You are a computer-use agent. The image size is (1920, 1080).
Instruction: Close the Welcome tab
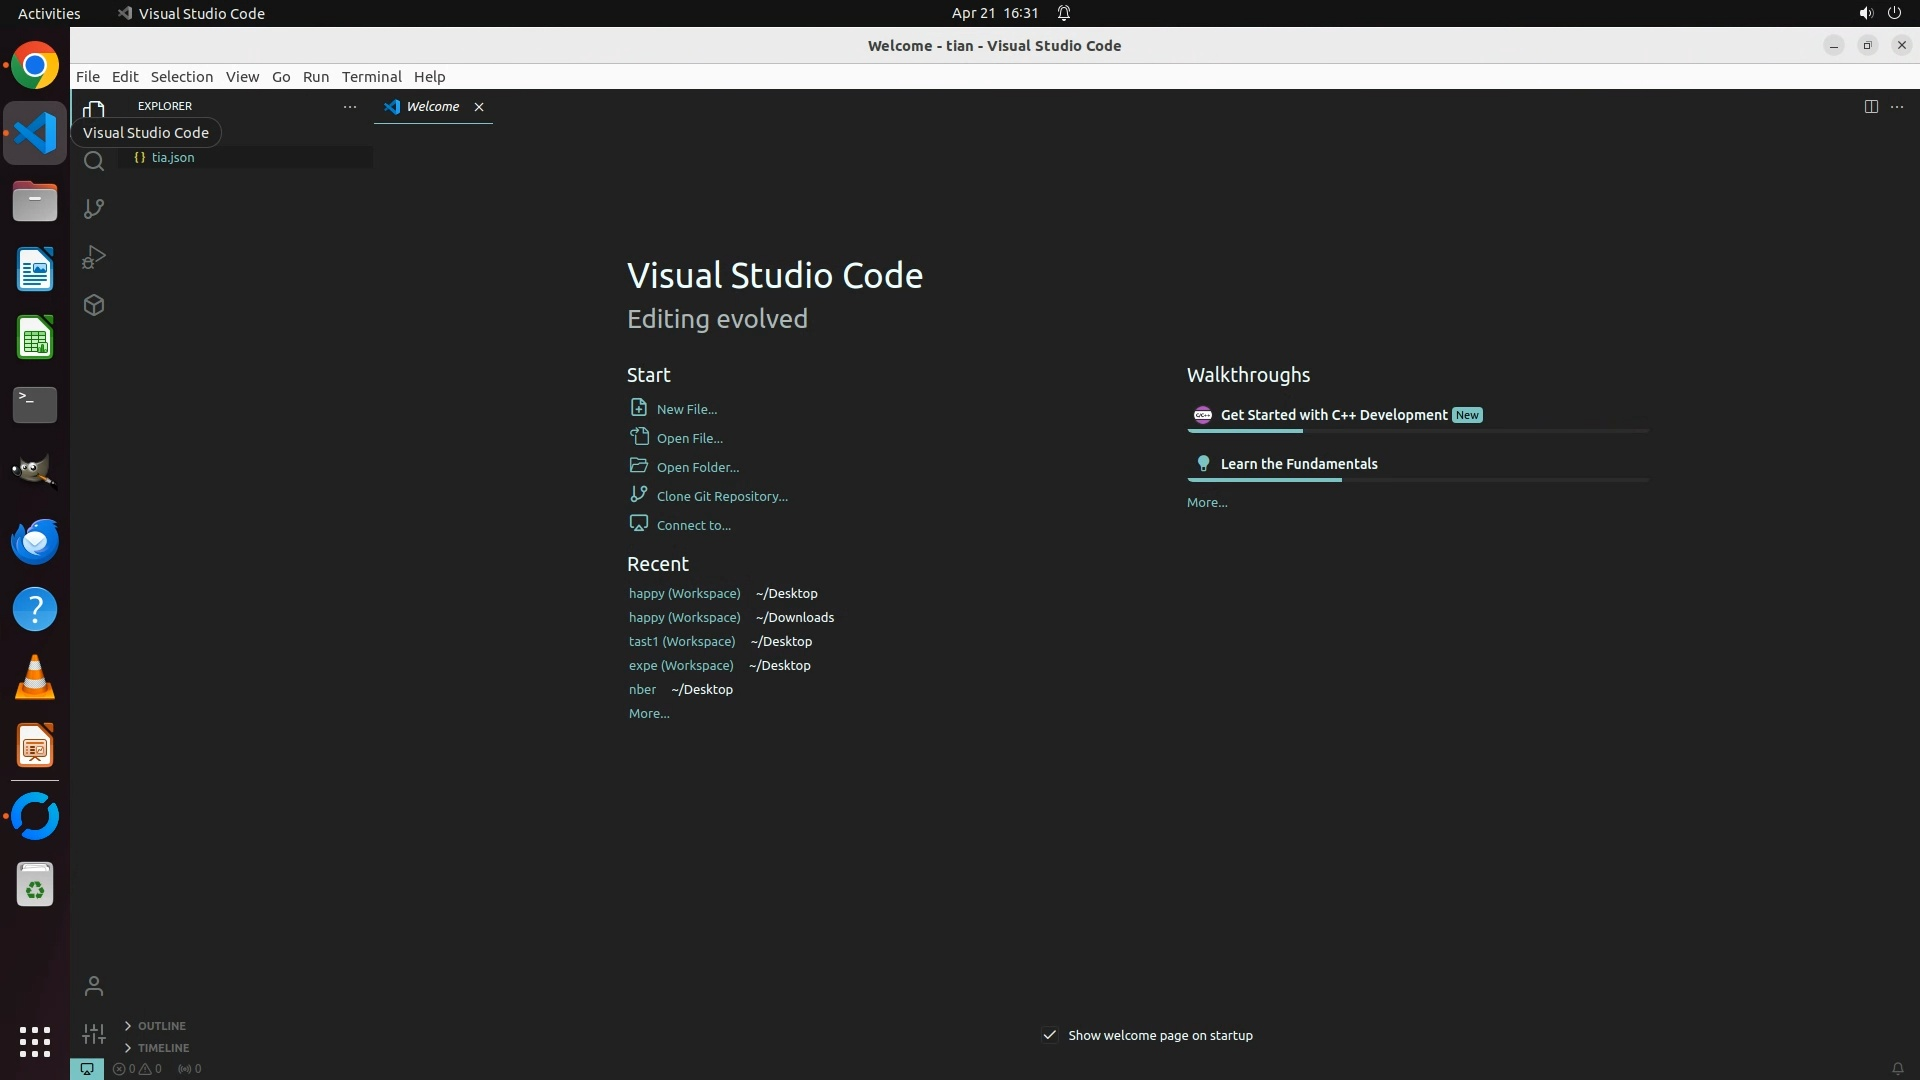(479, 107)
